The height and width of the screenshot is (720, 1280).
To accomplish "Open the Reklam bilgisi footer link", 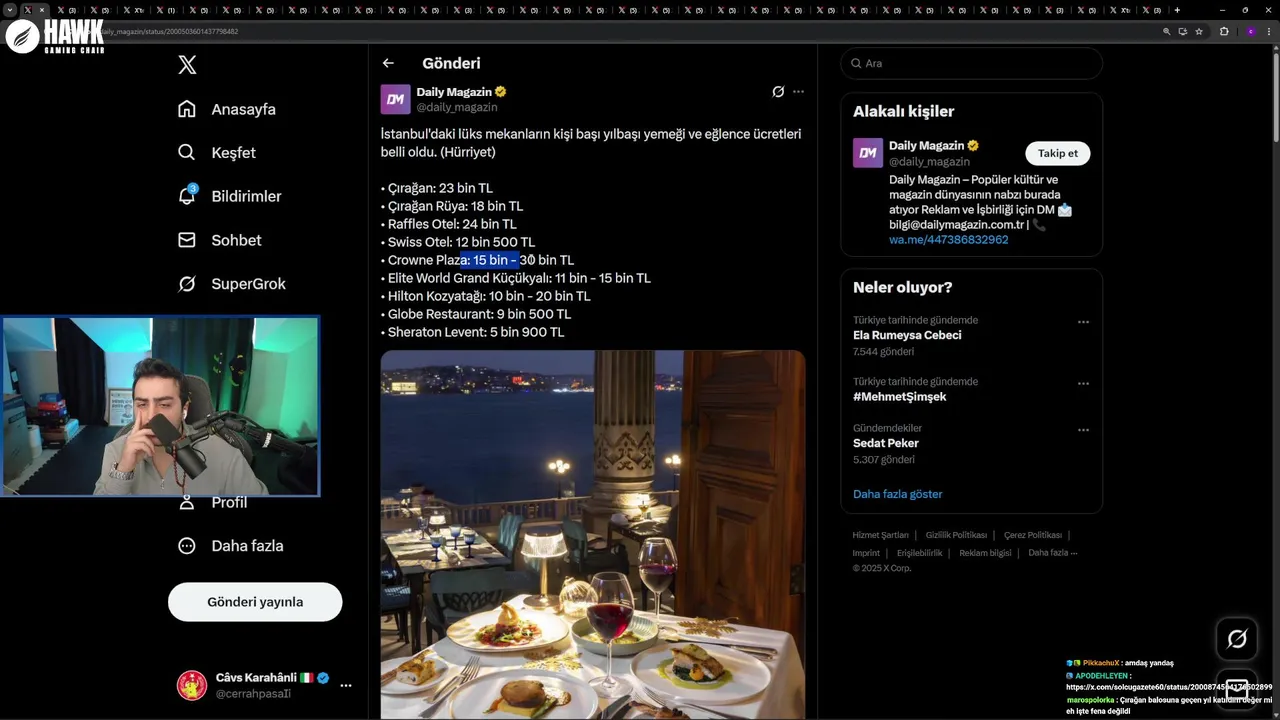I will pos(985,553).
